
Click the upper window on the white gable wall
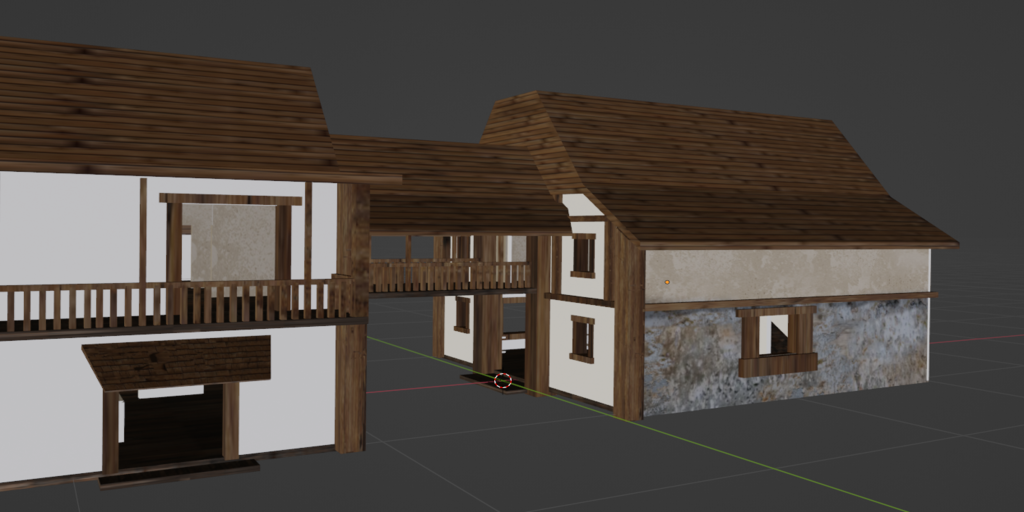click(x=583, y=255)
